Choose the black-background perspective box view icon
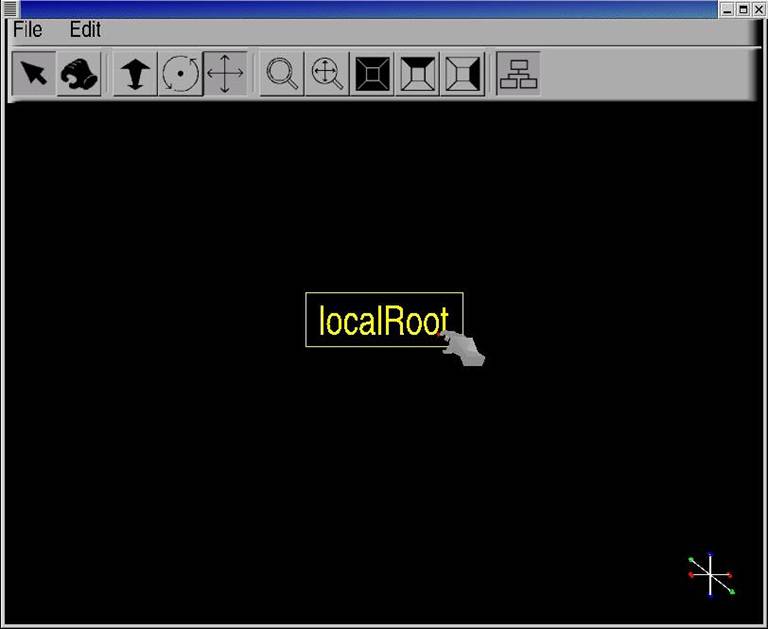Image resolution: width=768 pixels, height=629 pixels. pyautogui.click(x=372, y=73)
